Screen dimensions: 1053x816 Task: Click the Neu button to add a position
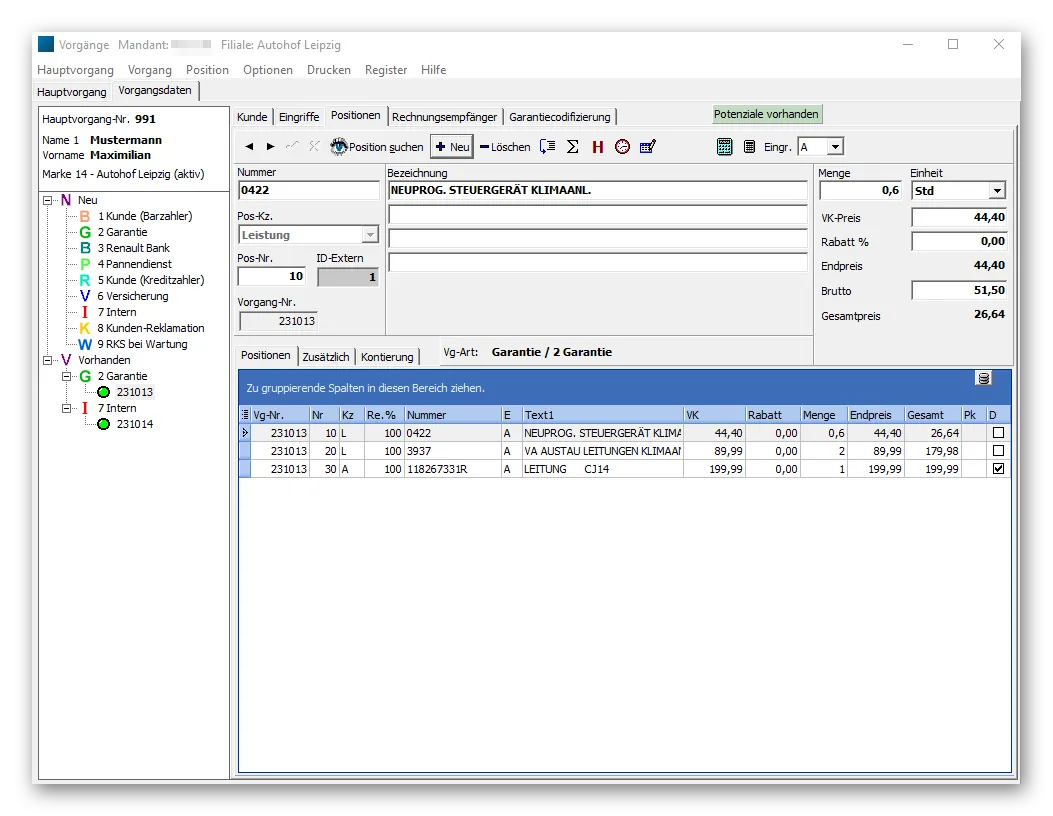450,146
